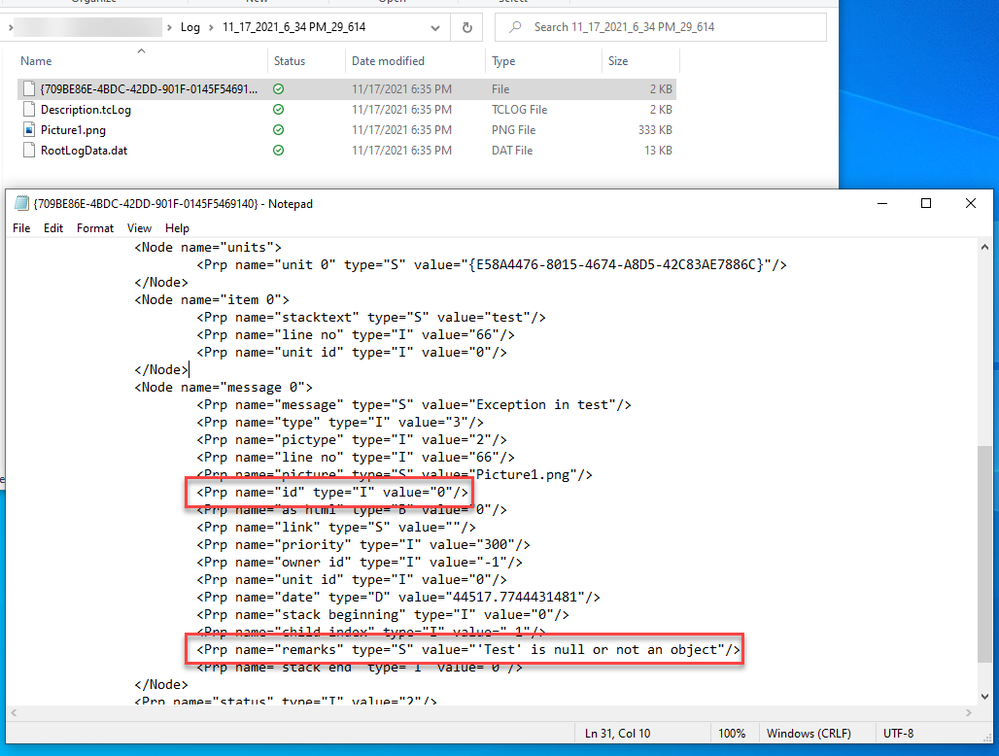Sort files by Date modified column
Image resolution: width=999 pixels, height=756 pixels.
pyautogui.click(x=388, y=61)
